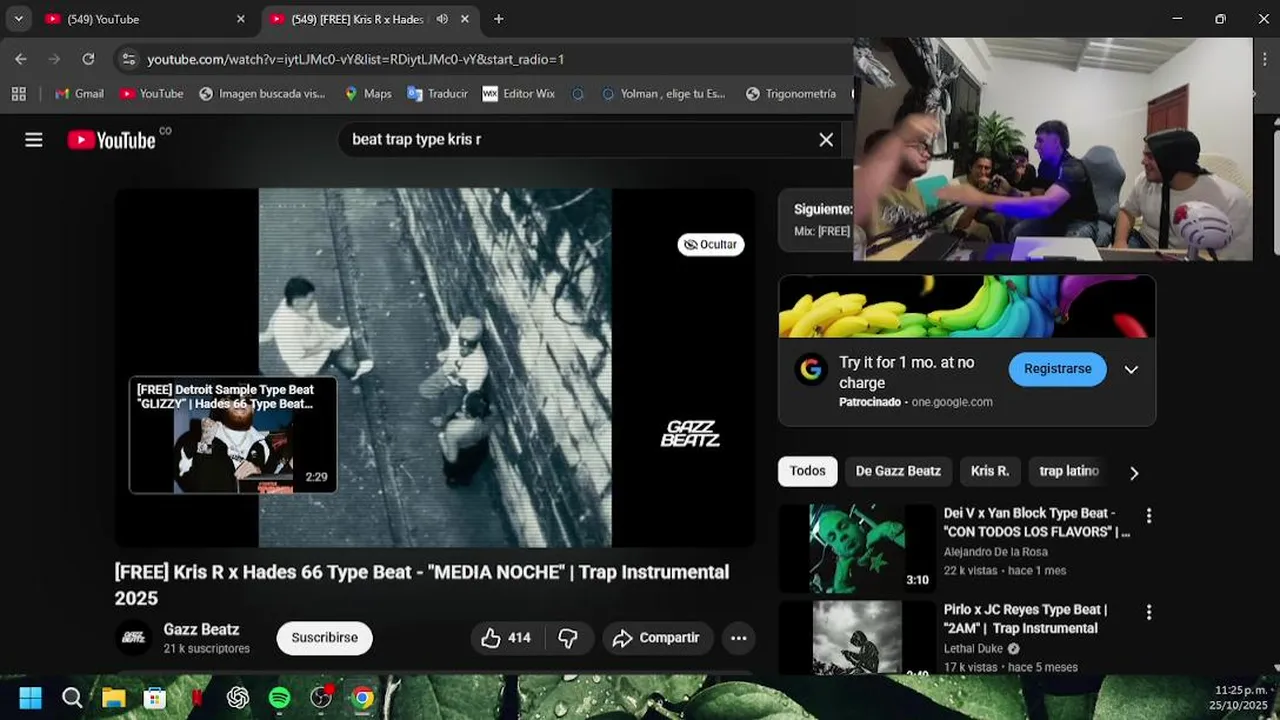Click Lethal Duke channel name
The image size is (1280, 720).
(x=973, y=648)
